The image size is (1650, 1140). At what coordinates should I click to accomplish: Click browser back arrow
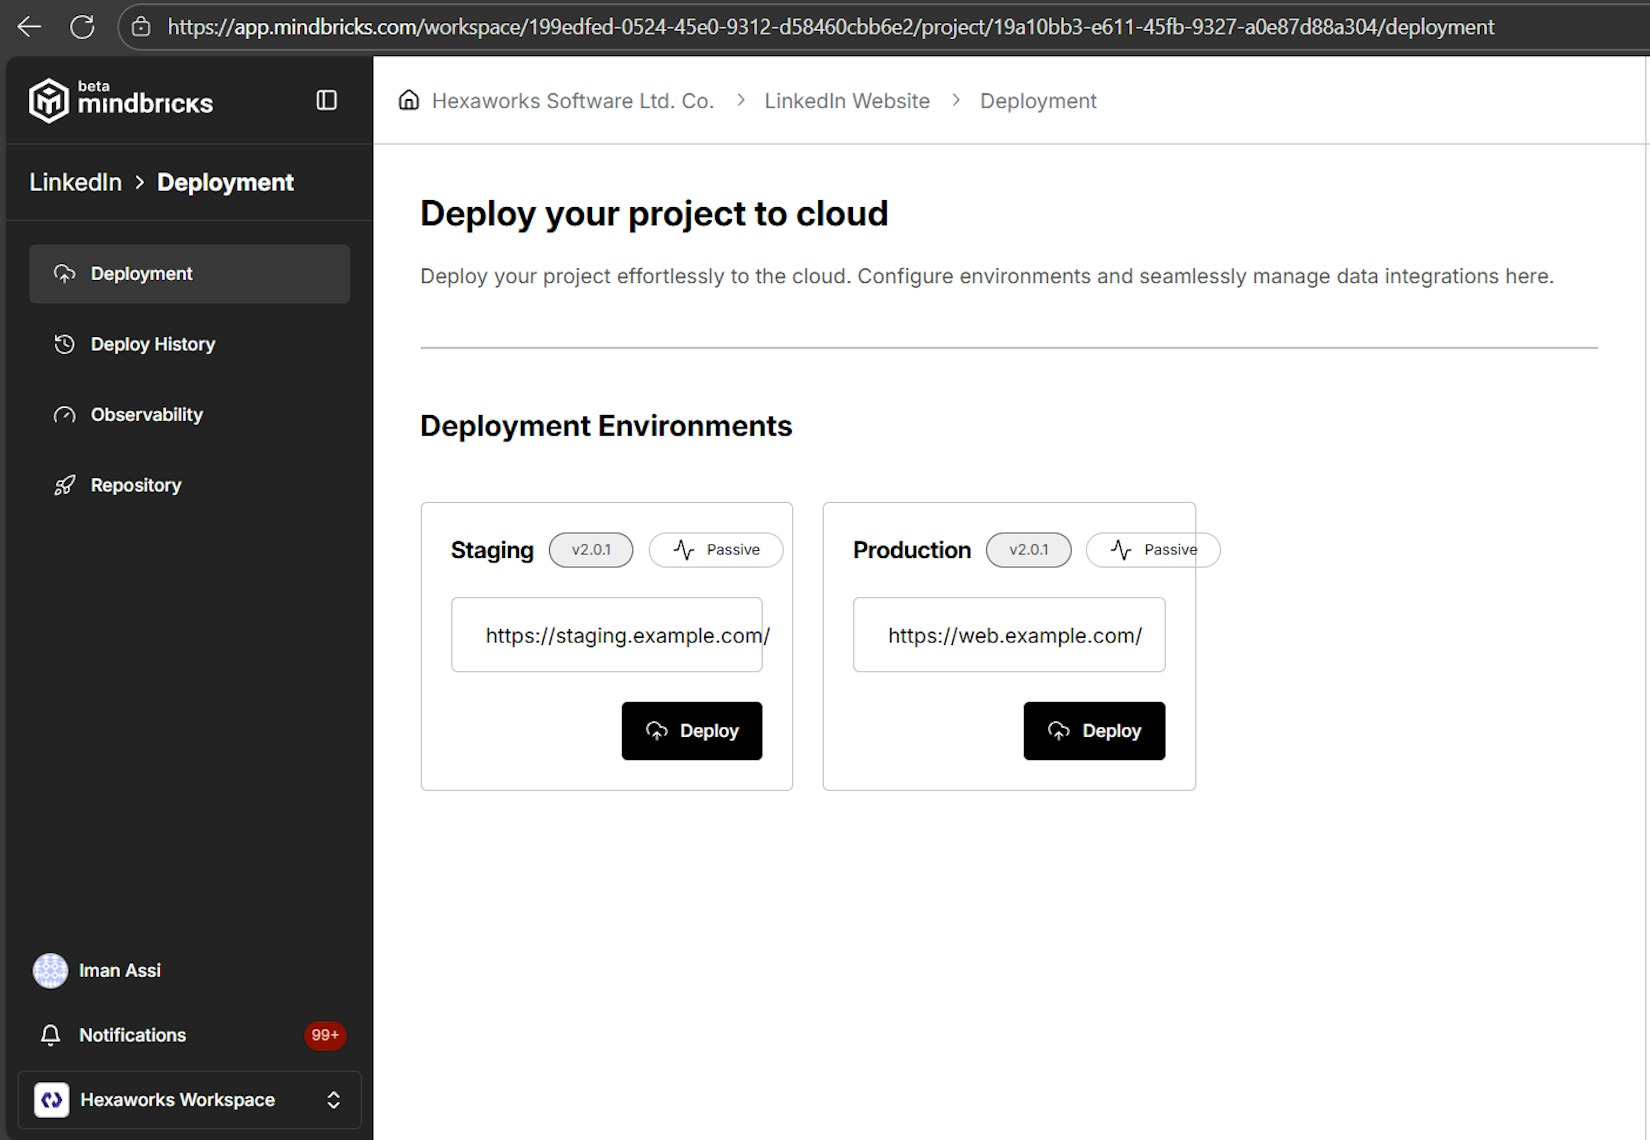click(29, 27)
